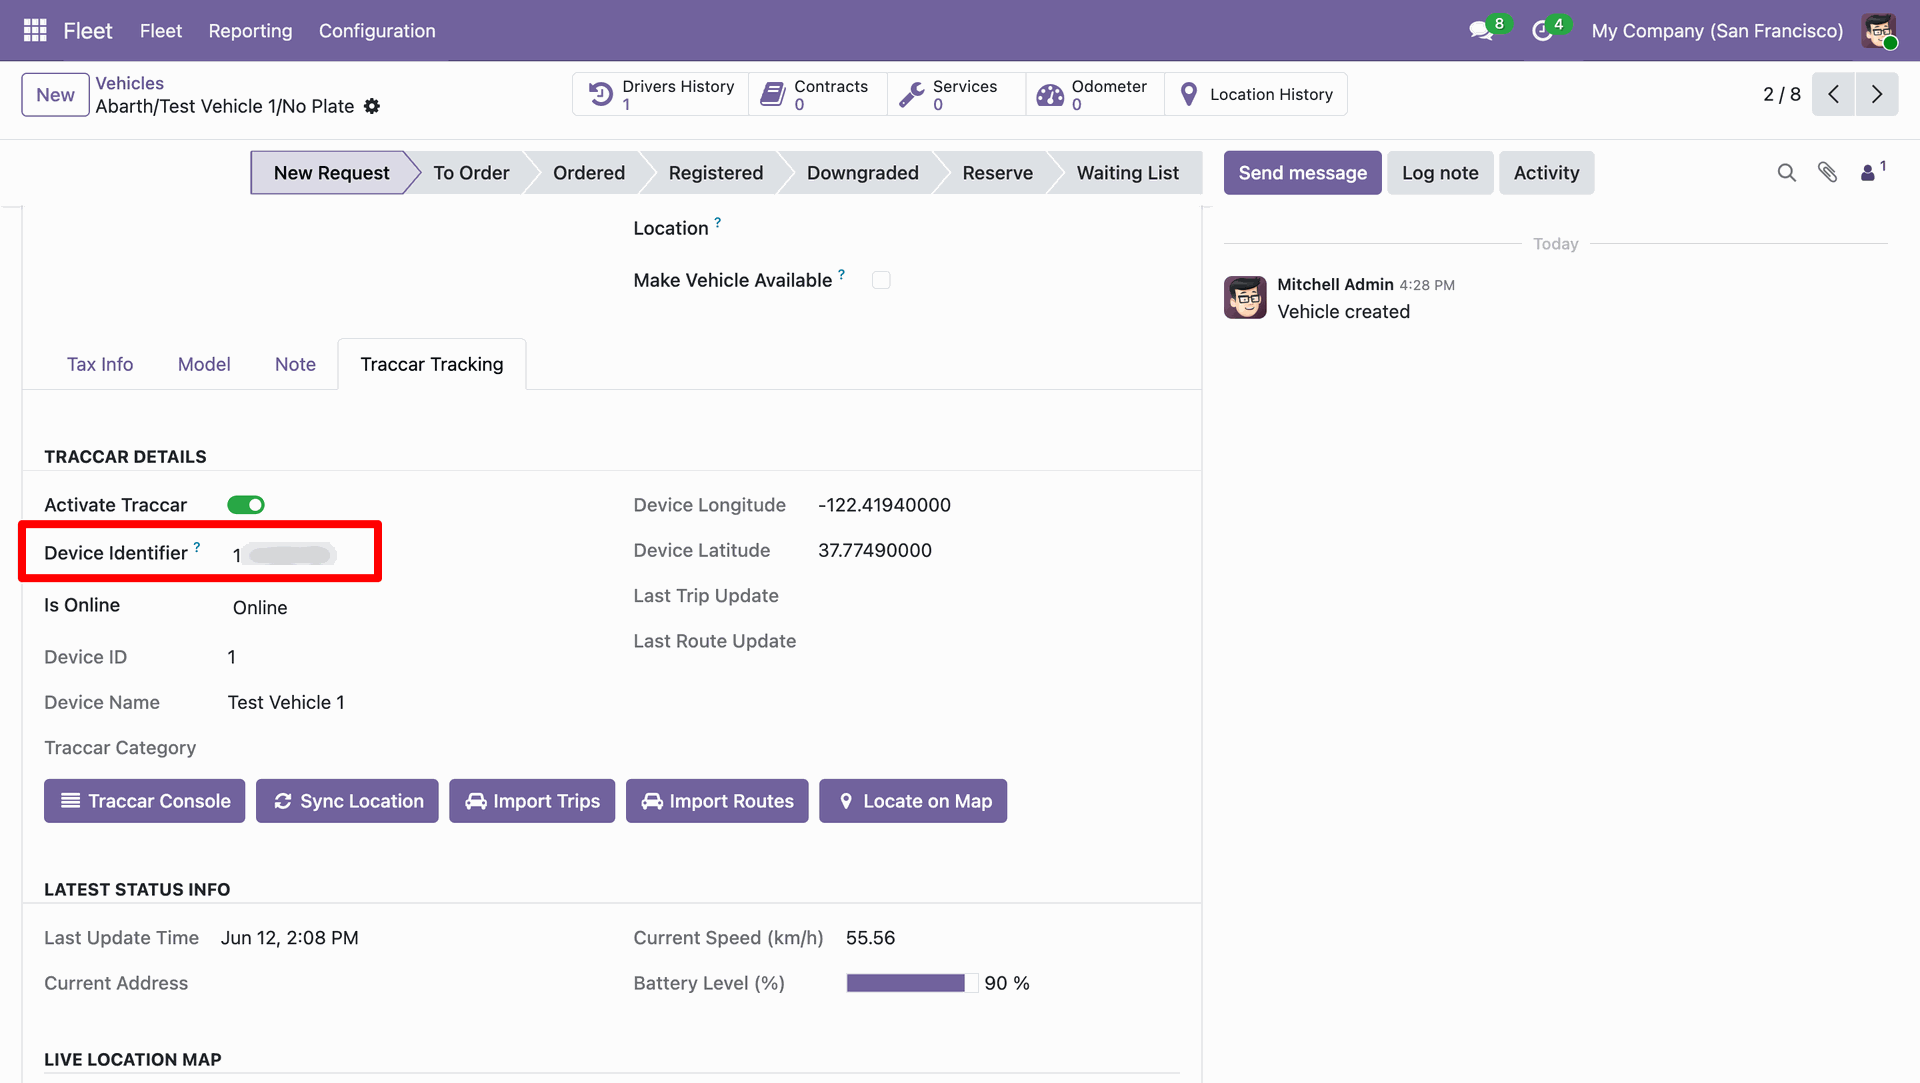Switch to Note tab
Viewport: 1920px width, 1083px height.
[295, 364]
